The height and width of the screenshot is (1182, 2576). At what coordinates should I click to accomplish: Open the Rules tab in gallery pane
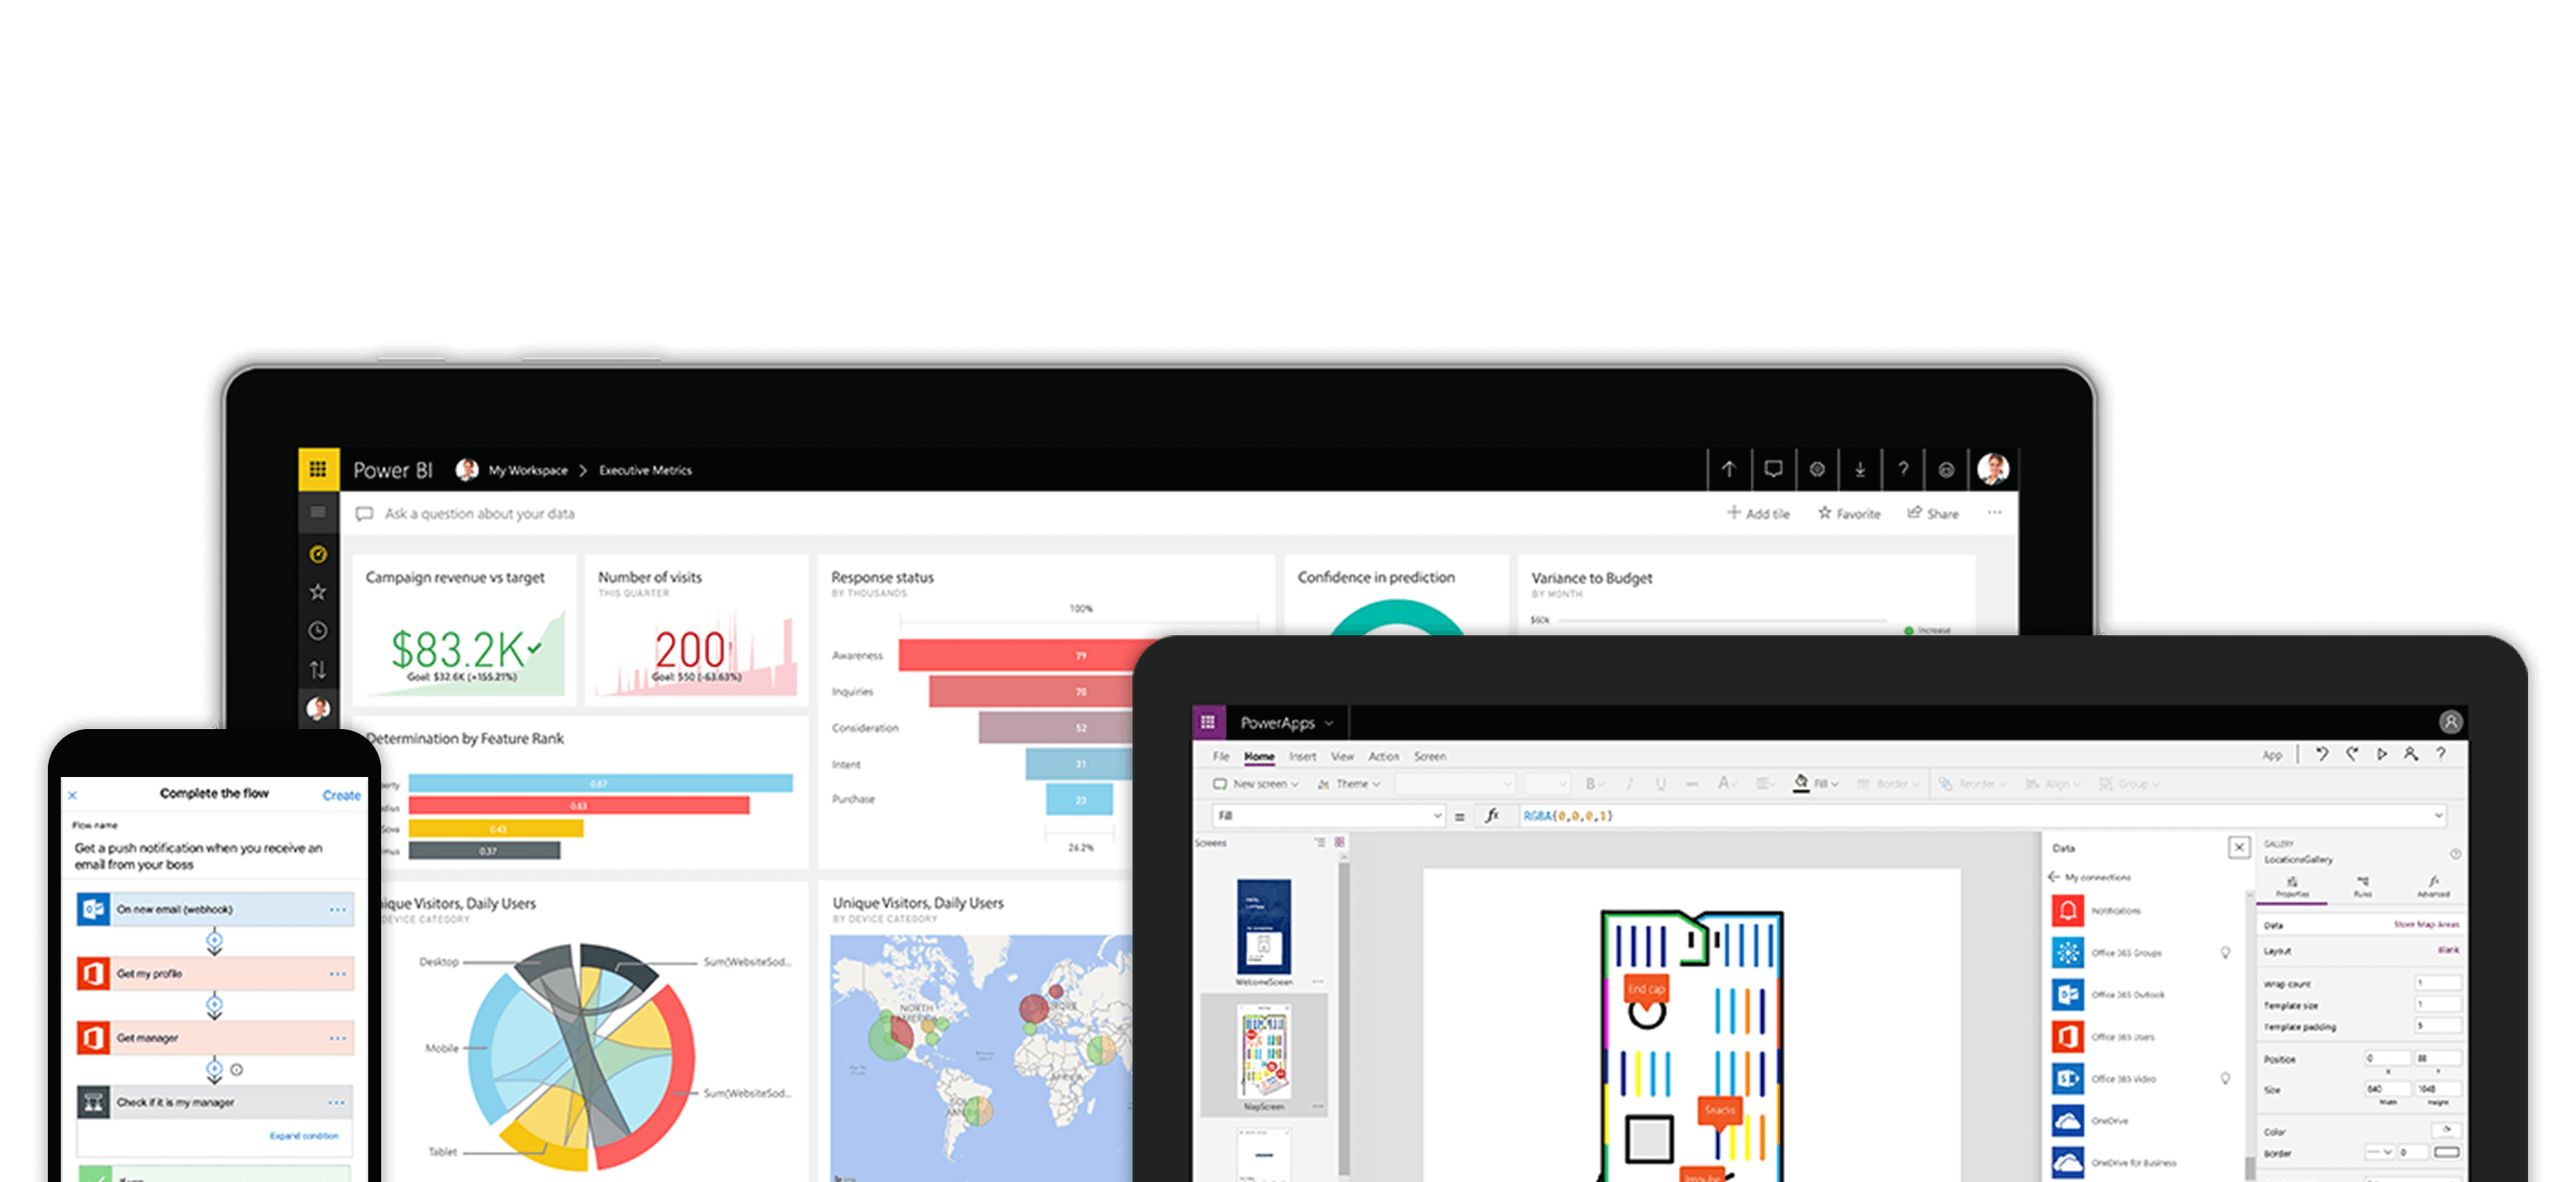(x=2362, y=887)
